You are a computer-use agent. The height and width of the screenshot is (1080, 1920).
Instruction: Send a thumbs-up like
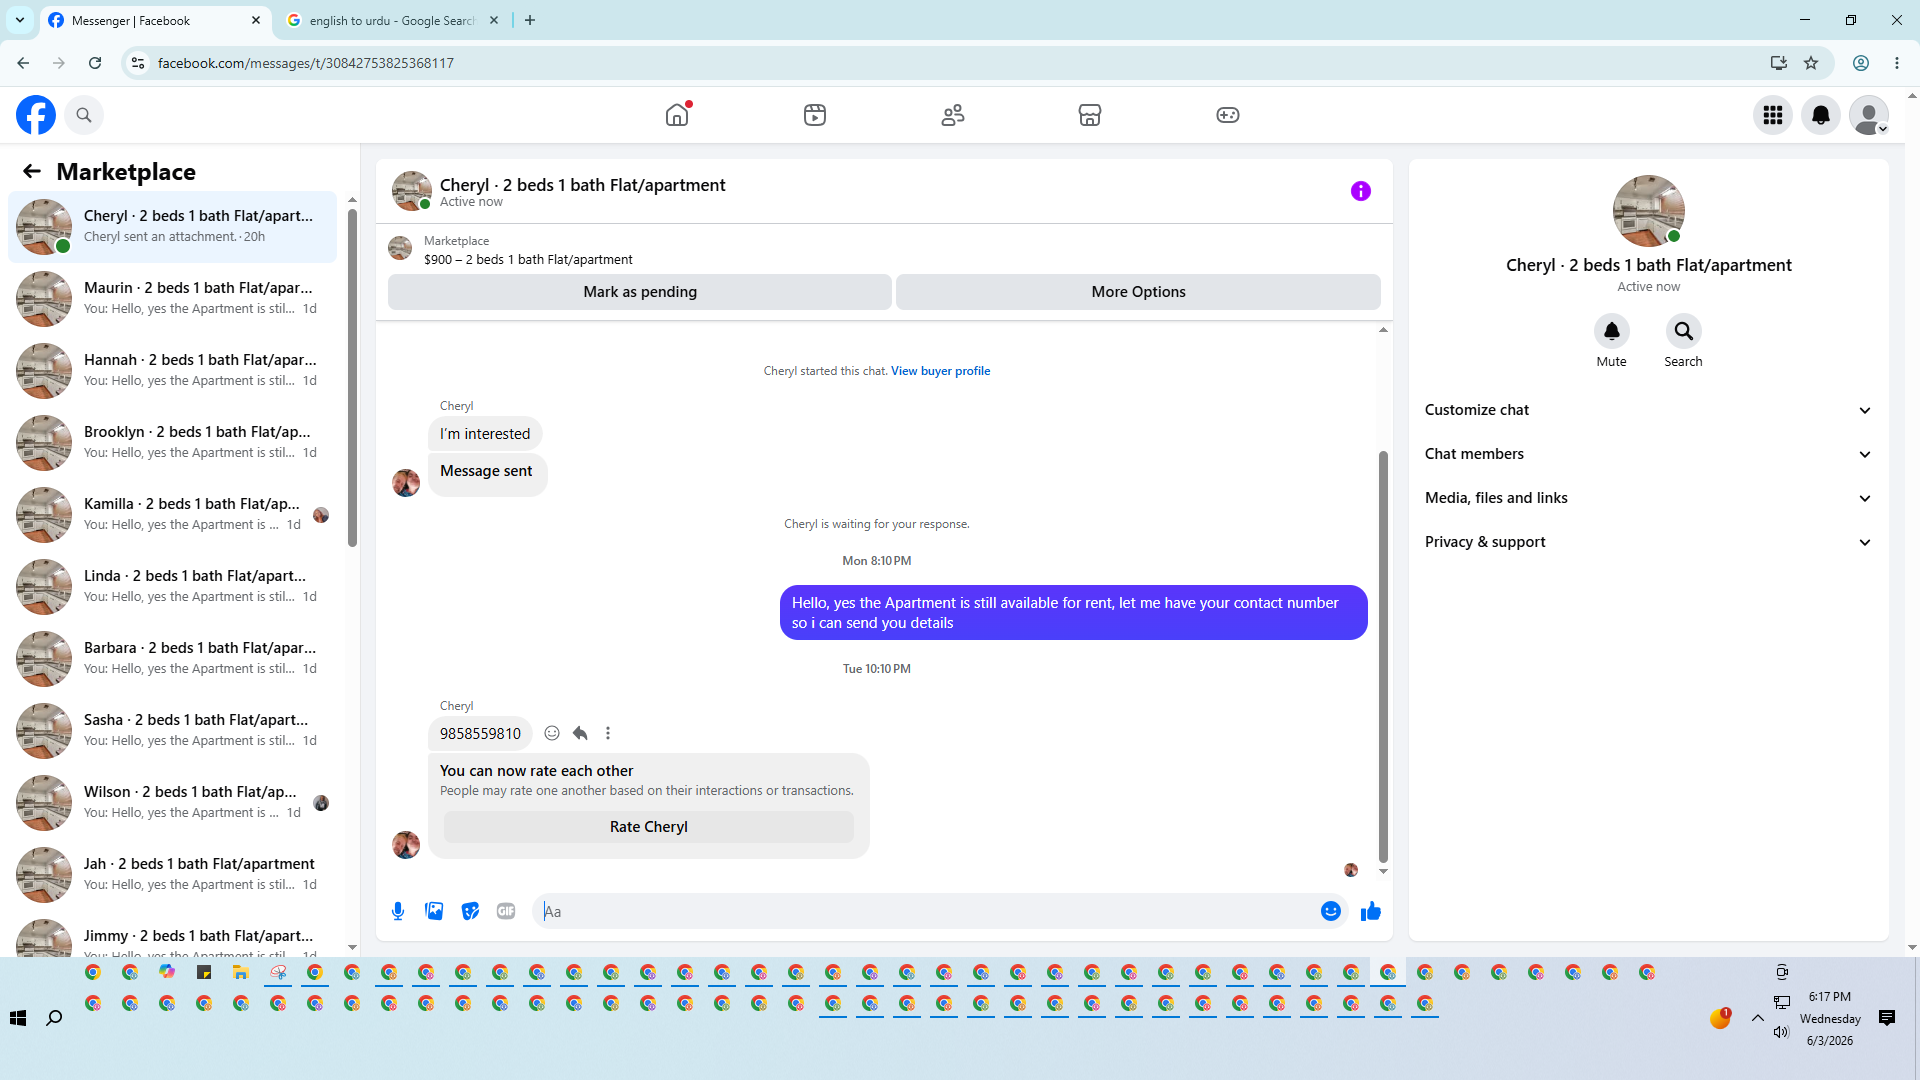click(1371, 911)
